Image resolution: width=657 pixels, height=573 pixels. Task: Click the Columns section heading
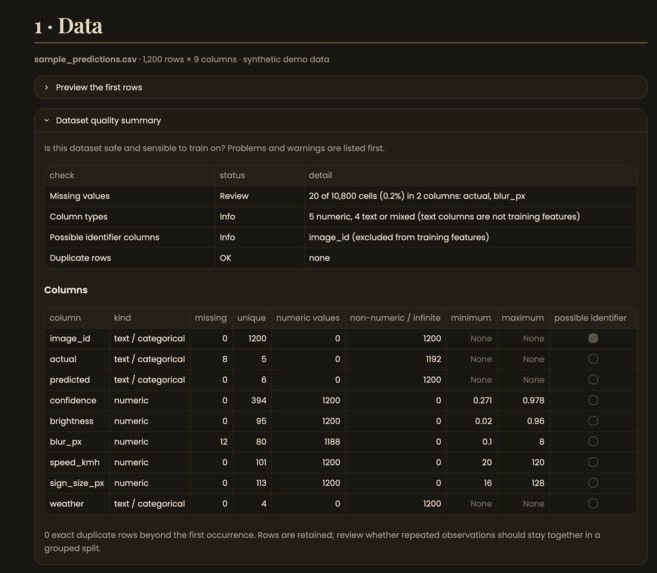66,290
